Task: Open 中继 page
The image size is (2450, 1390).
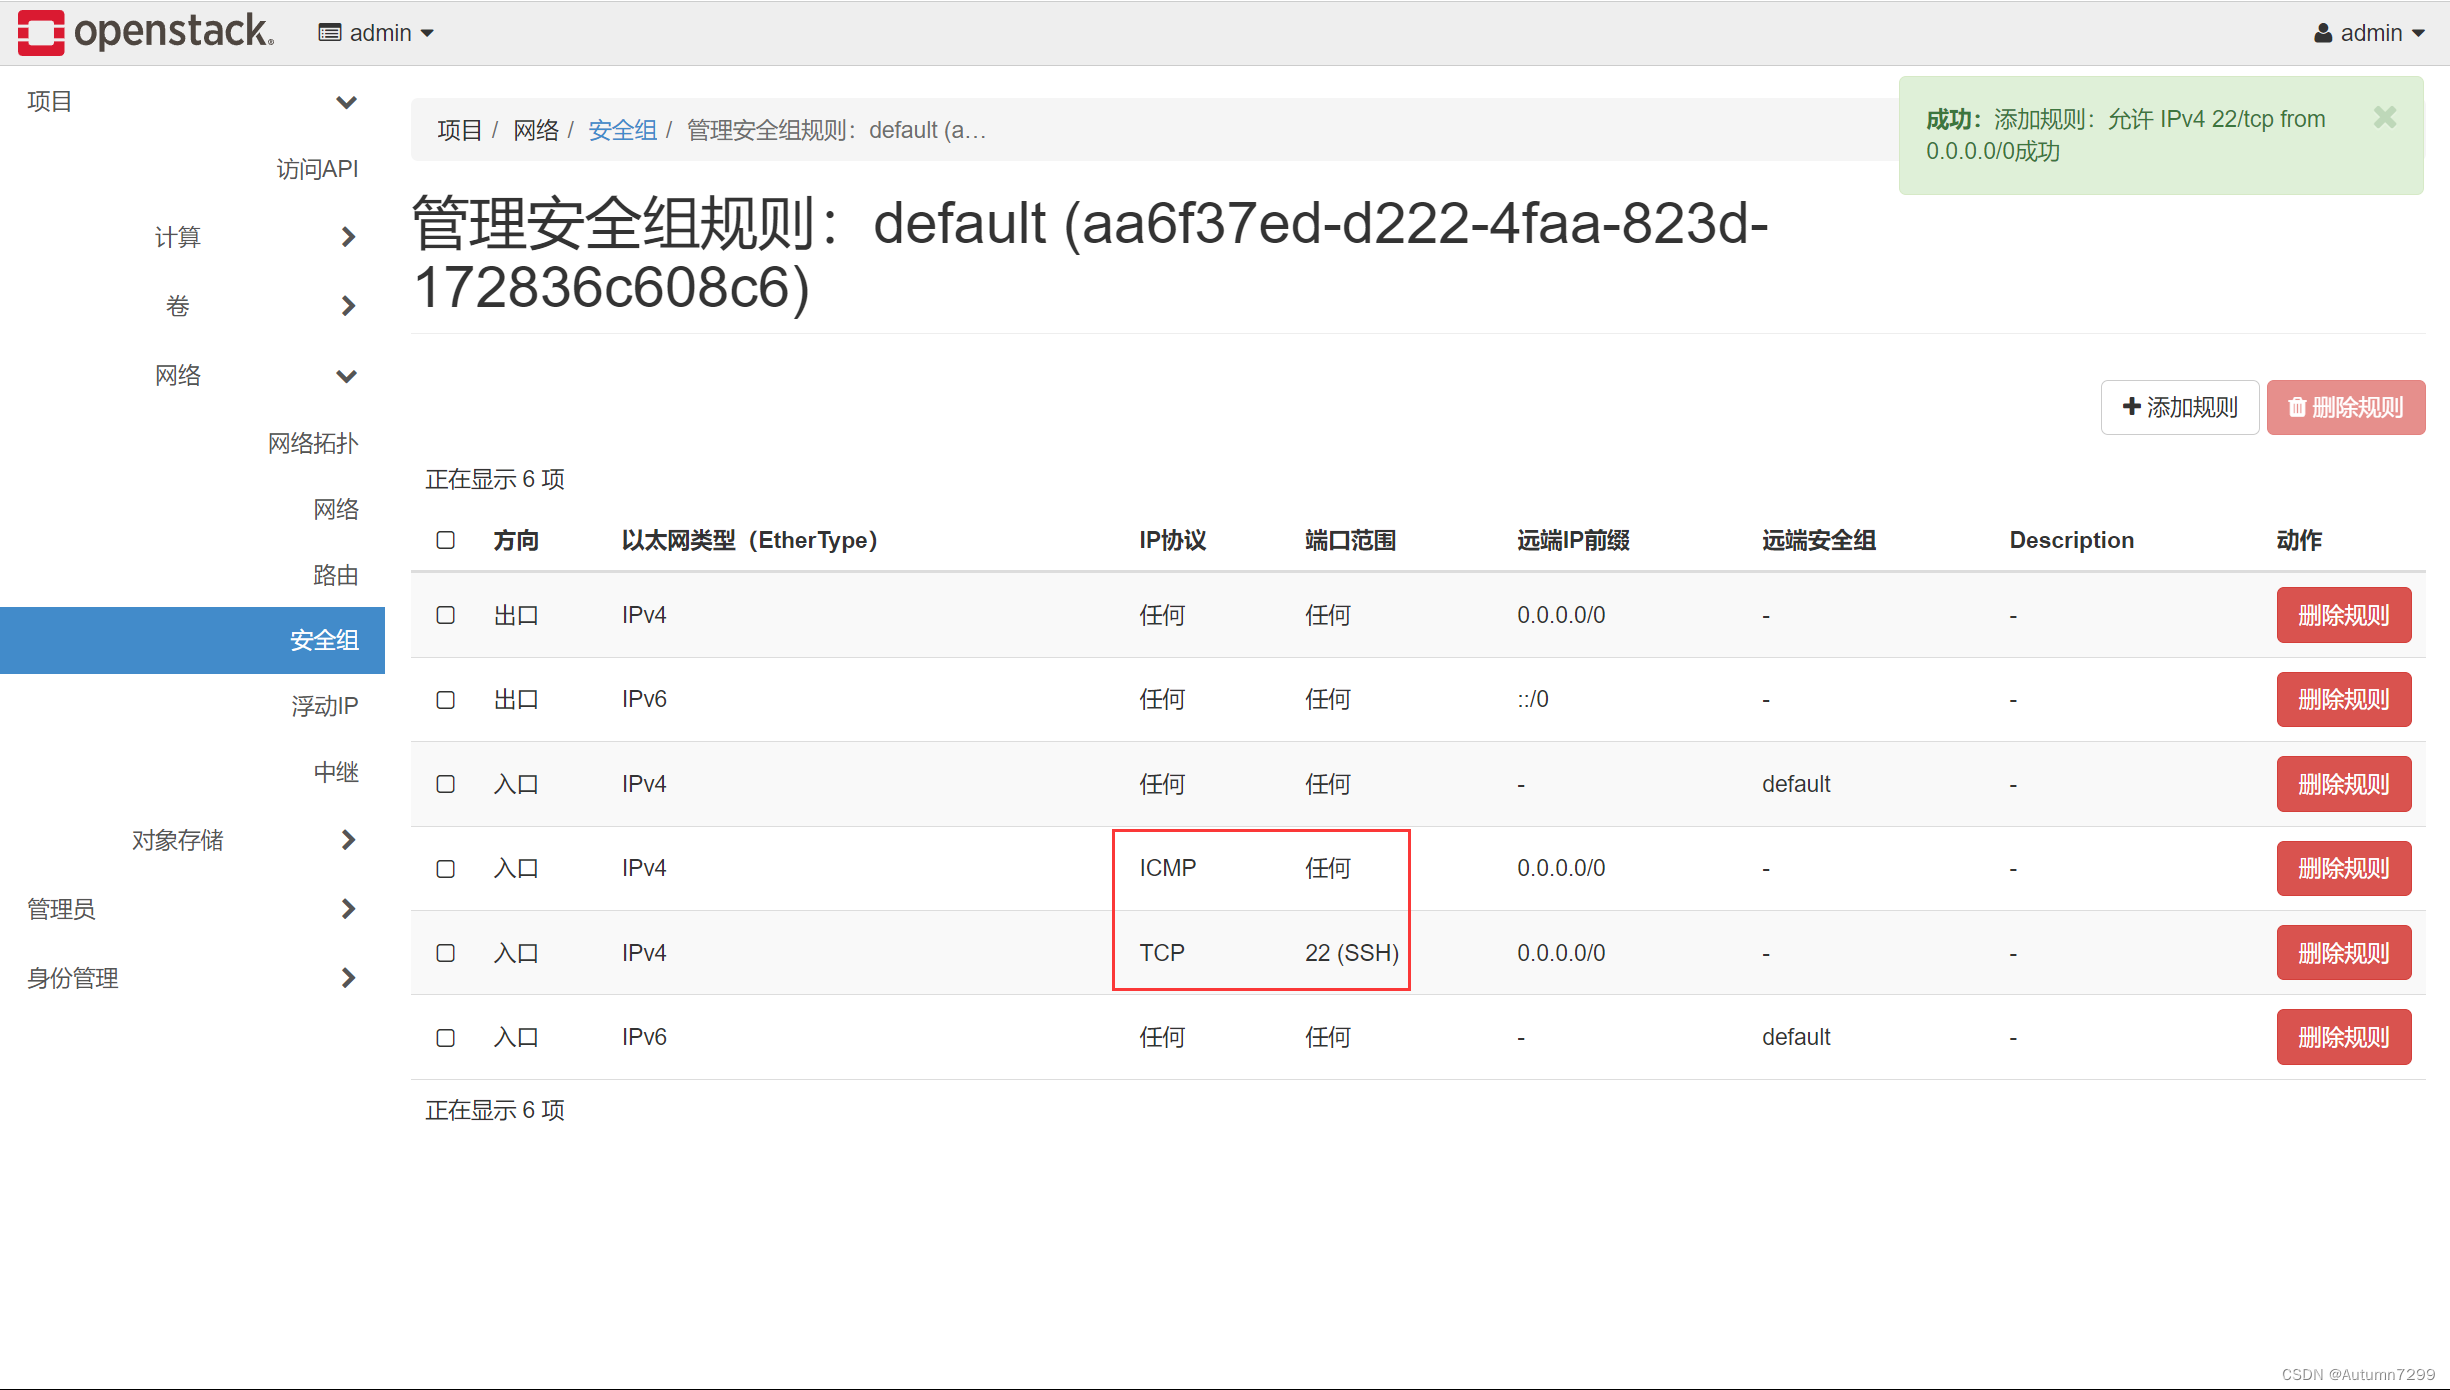Action: 336,772
